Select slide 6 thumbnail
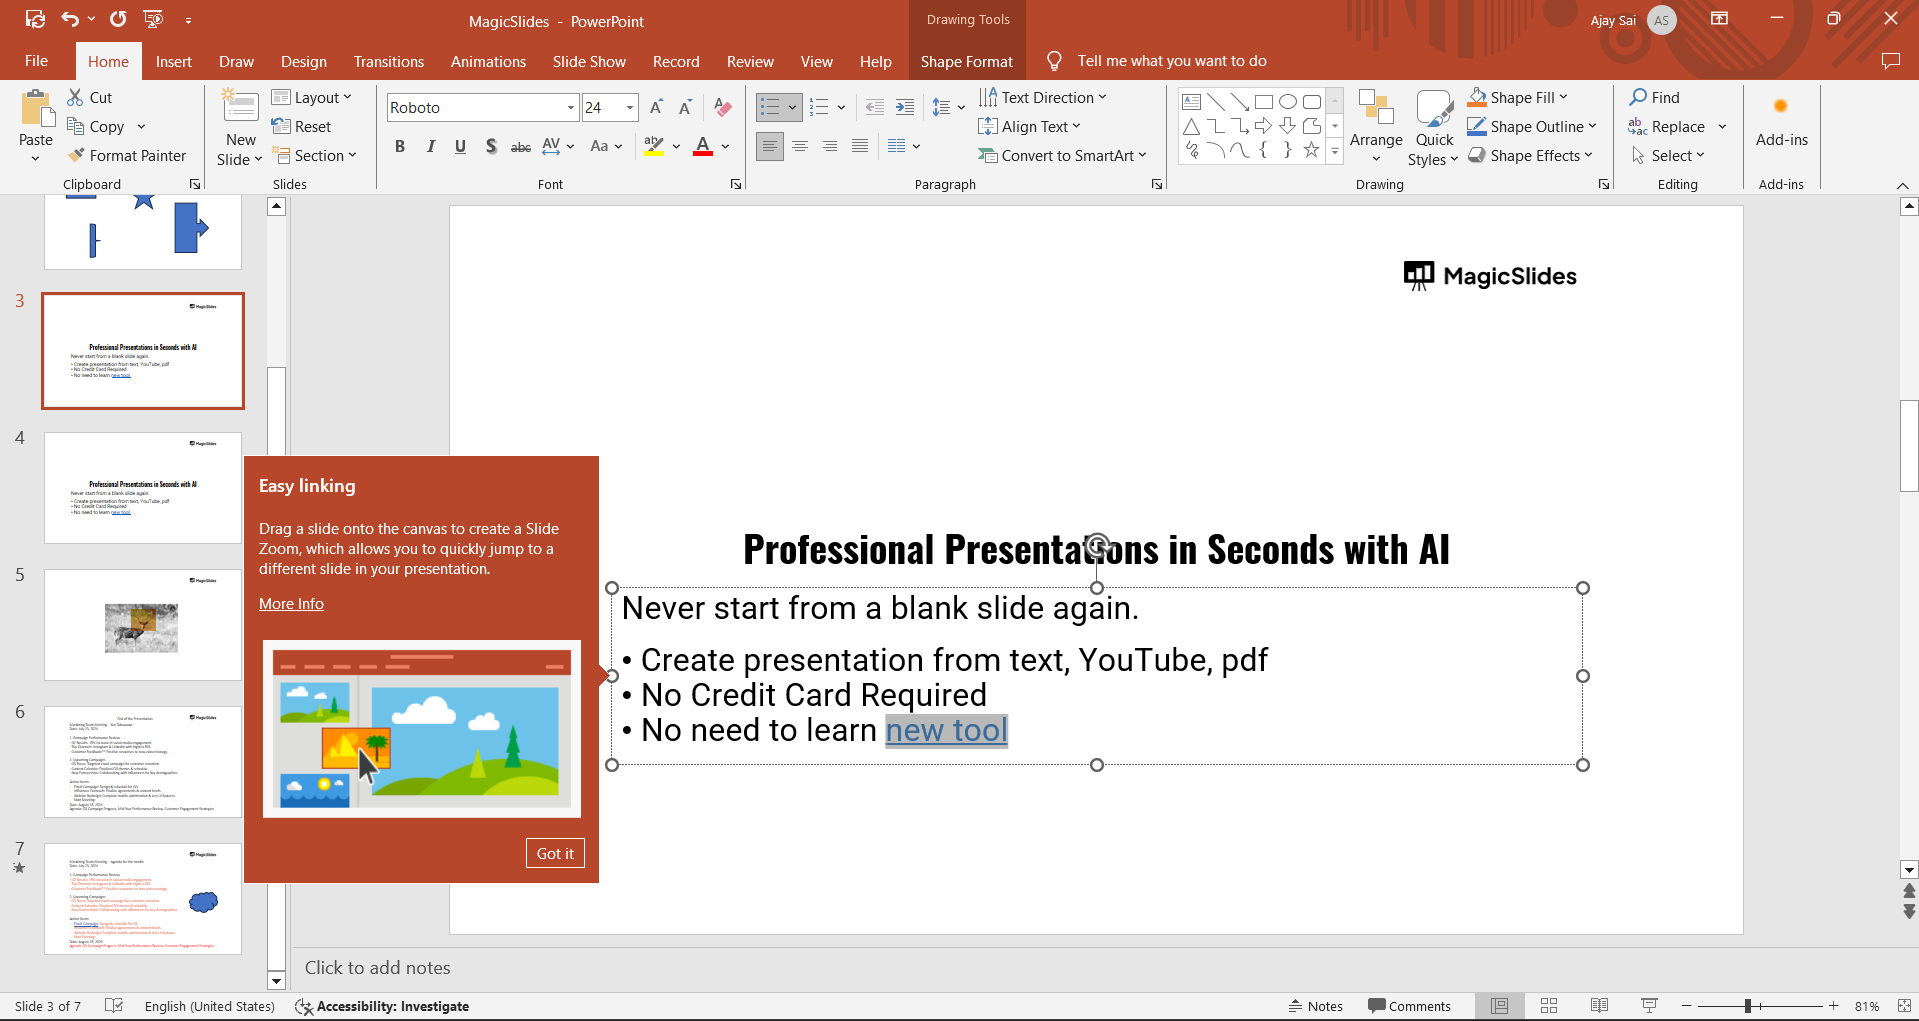 tap(143, 762)
